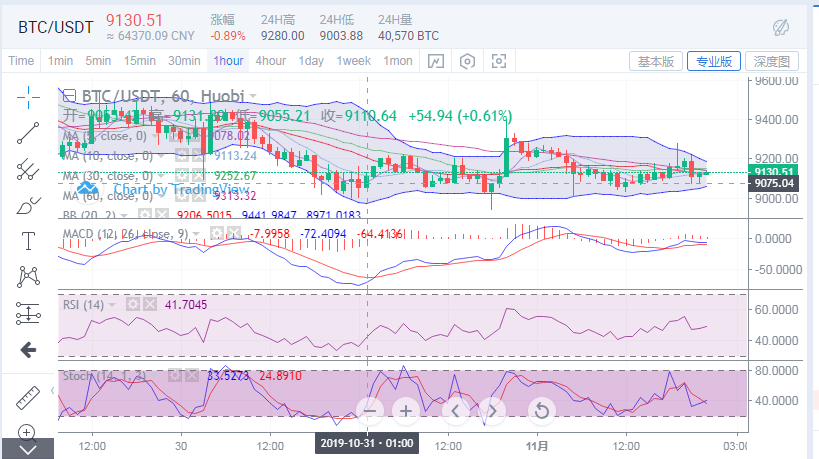Select the zoom-in magnifier tool
Screen dimensions: 819x459
pyautogui.click(x=27, y=432)
